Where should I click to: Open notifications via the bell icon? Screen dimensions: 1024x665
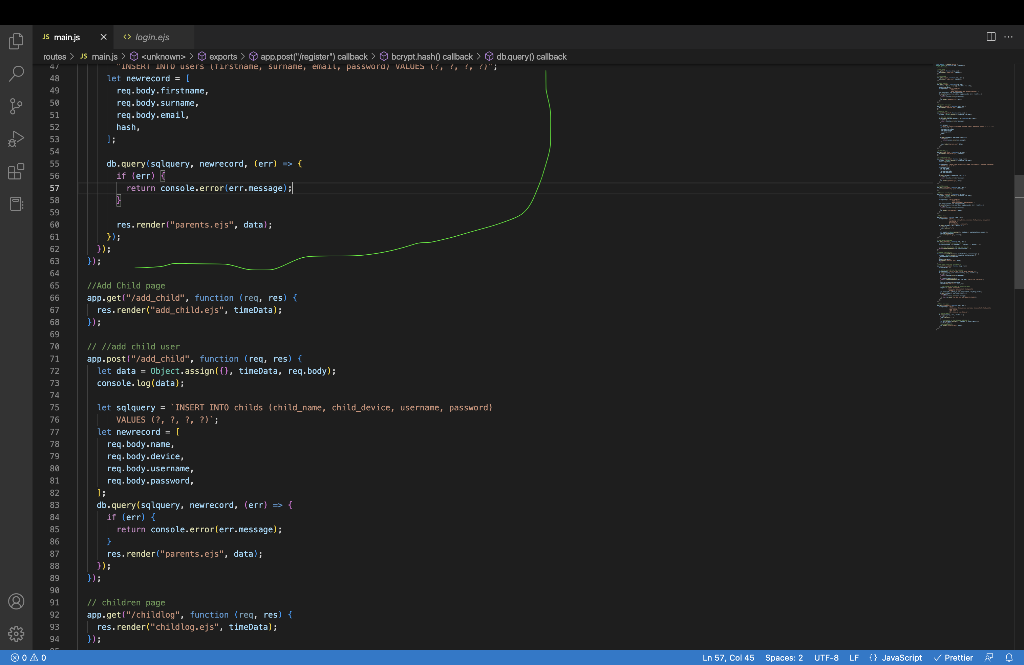pyautogui.click(x=1011, y=658)
